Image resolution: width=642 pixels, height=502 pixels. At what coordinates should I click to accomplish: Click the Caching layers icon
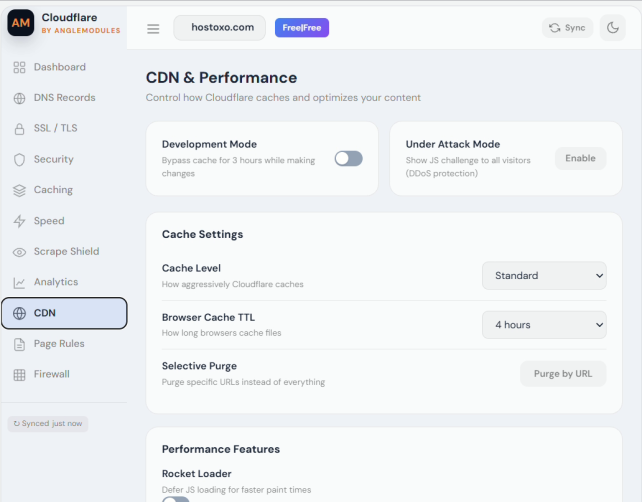pos(19,190)
